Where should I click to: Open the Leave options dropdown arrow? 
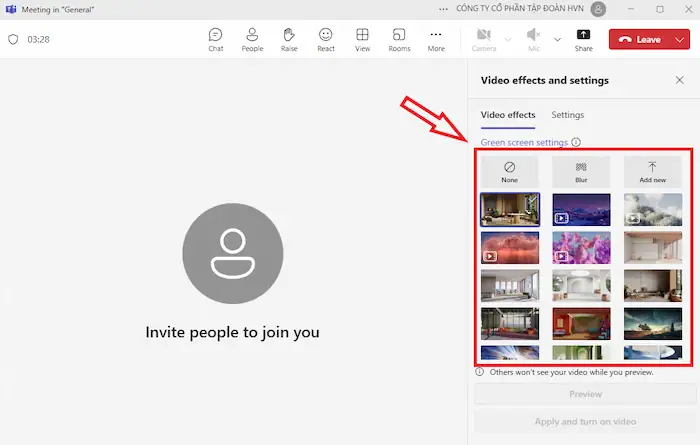680,39
